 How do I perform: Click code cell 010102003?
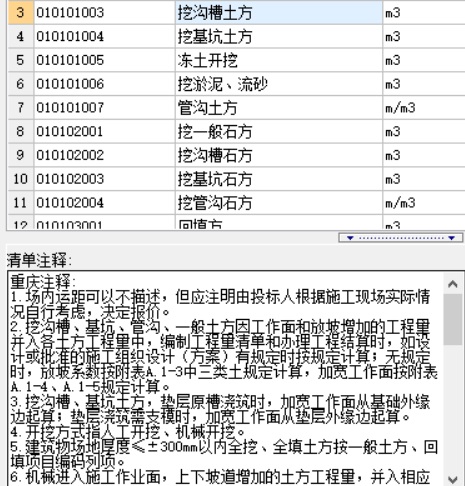coord(105,179)
